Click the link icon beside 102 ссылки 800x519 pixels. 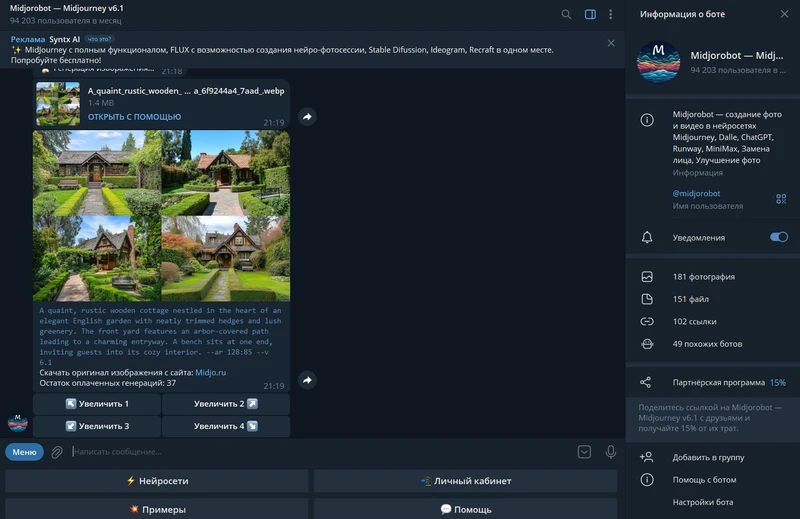click(647, 322)
